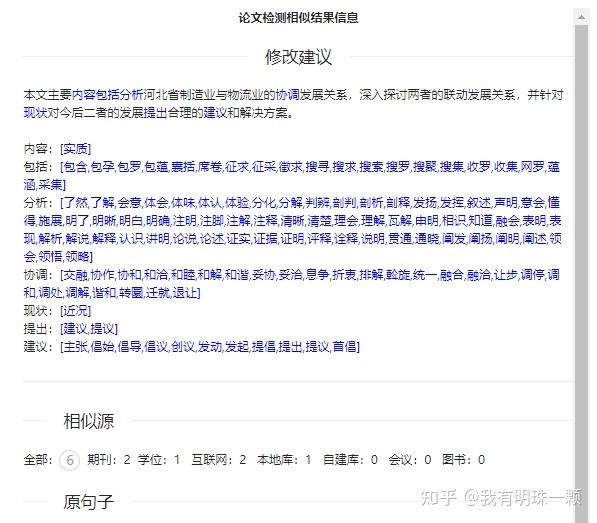Filter similar sources by 期刊: 2
This screenshot has width=597, height=523.
pyautogui.click(x=109, y=460)
